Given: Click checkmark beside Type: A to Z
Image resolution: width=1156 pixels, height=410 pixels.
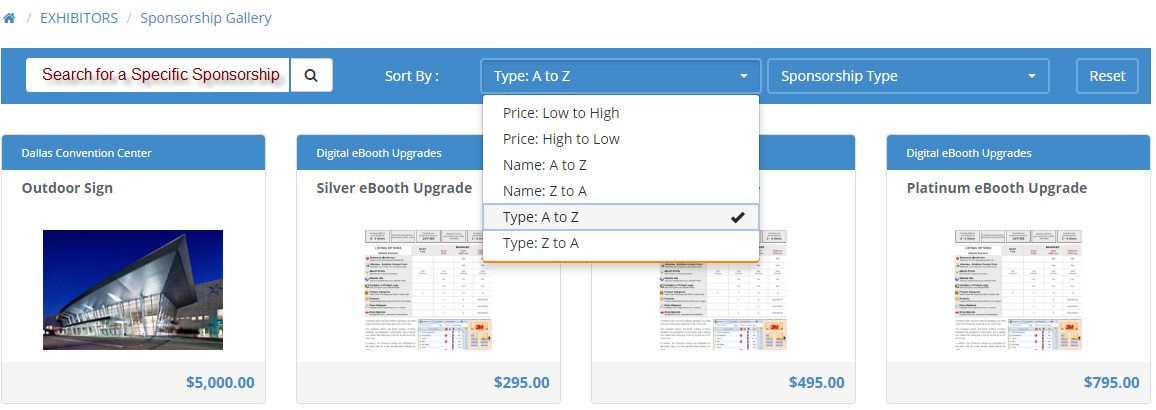Looking at the screenshot, I should tap(738, 217).
